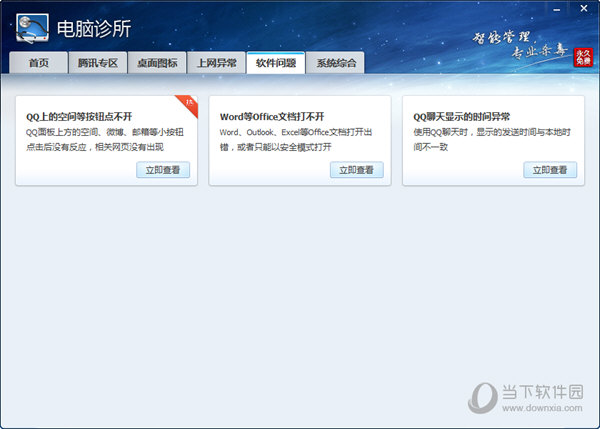600x429 pixels.
Task: Open the 系统综合 tab
Action: tap(336, 62)
